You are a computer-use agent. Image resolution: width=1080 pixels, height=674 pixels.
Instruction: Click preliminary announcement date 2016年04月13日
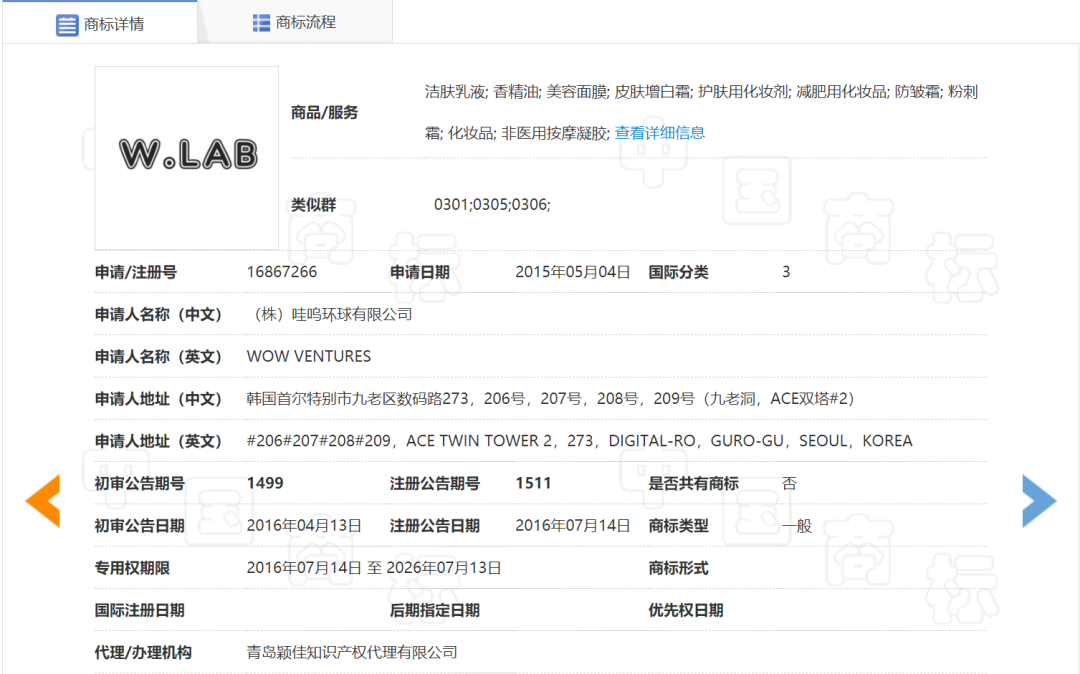tap(304, 526)
